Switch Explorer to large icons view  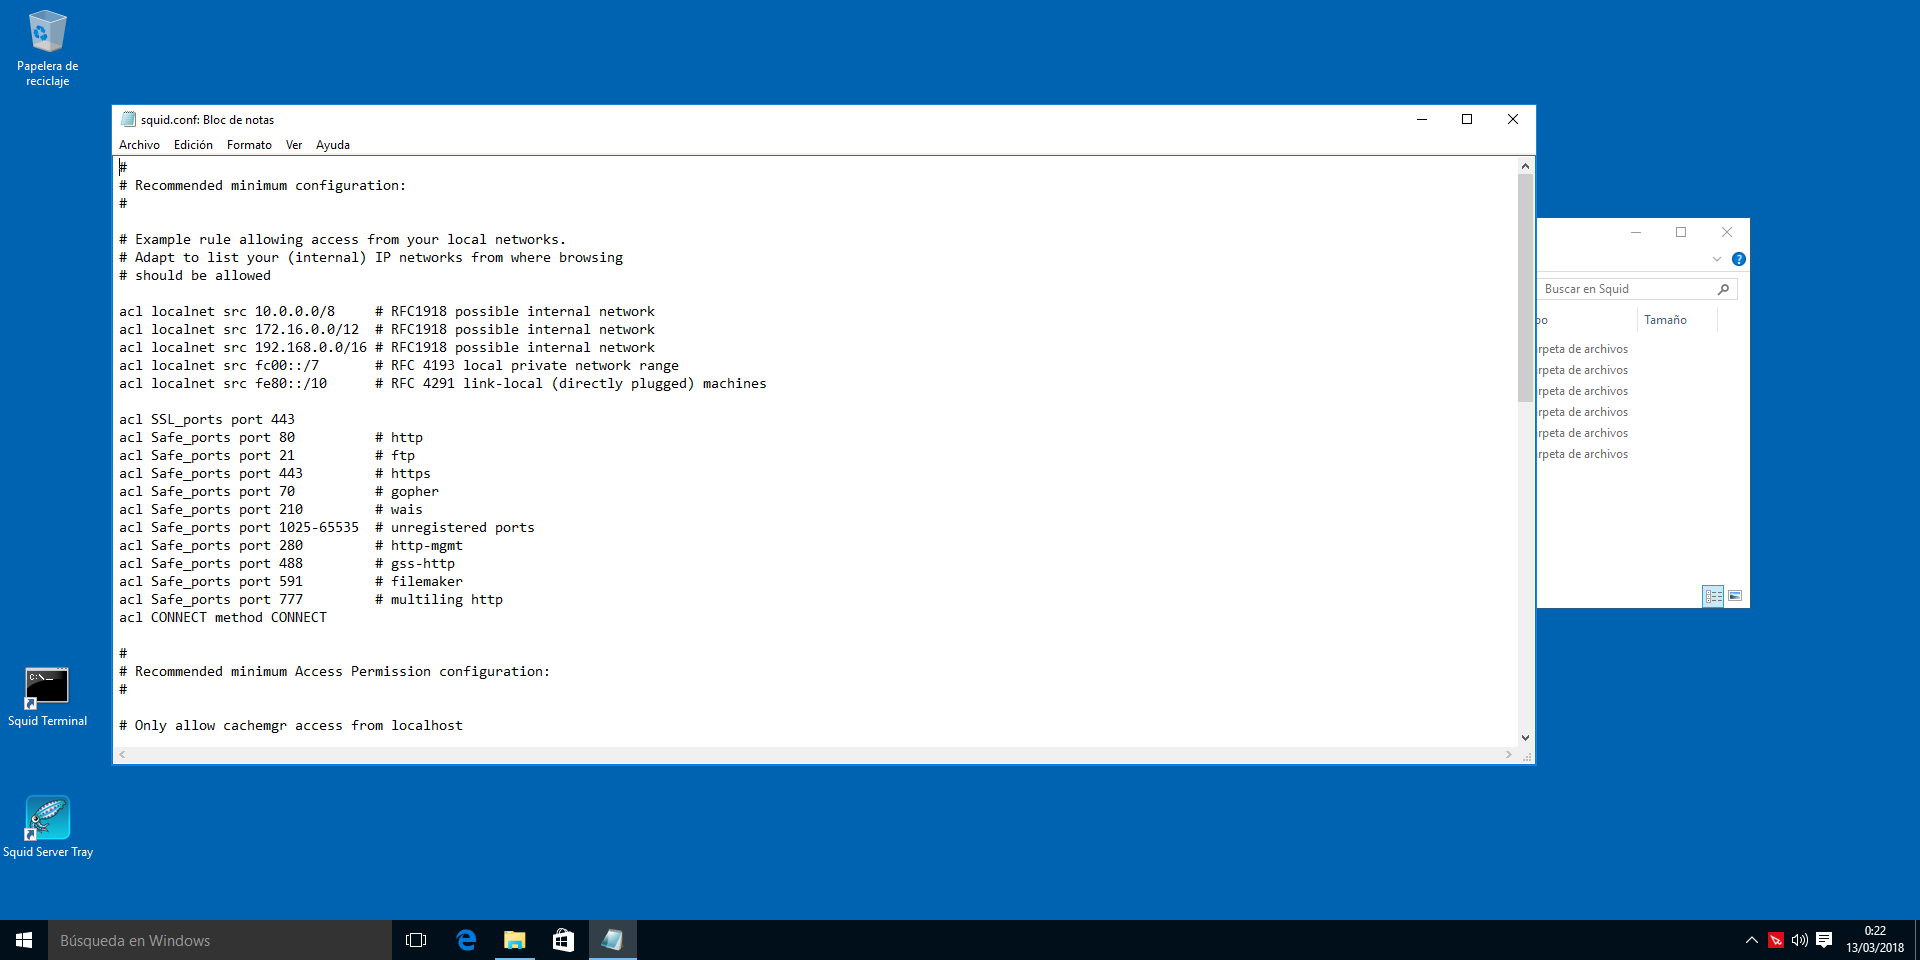[1735, 596]
